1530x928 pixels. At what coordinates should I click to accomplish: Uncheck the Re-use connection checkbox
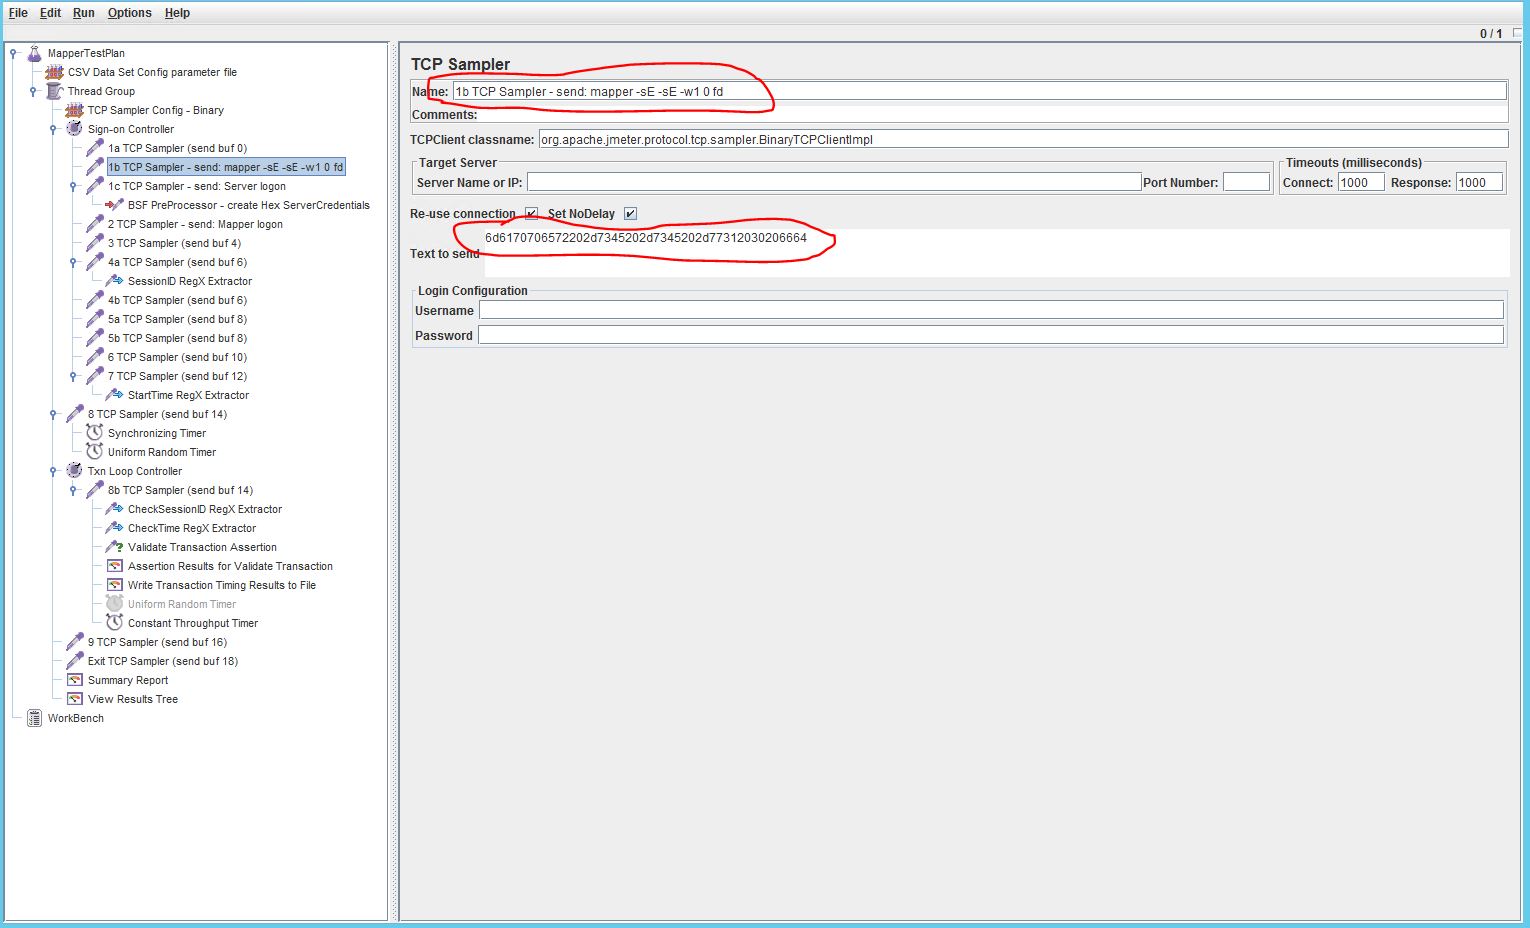(530, 213)
